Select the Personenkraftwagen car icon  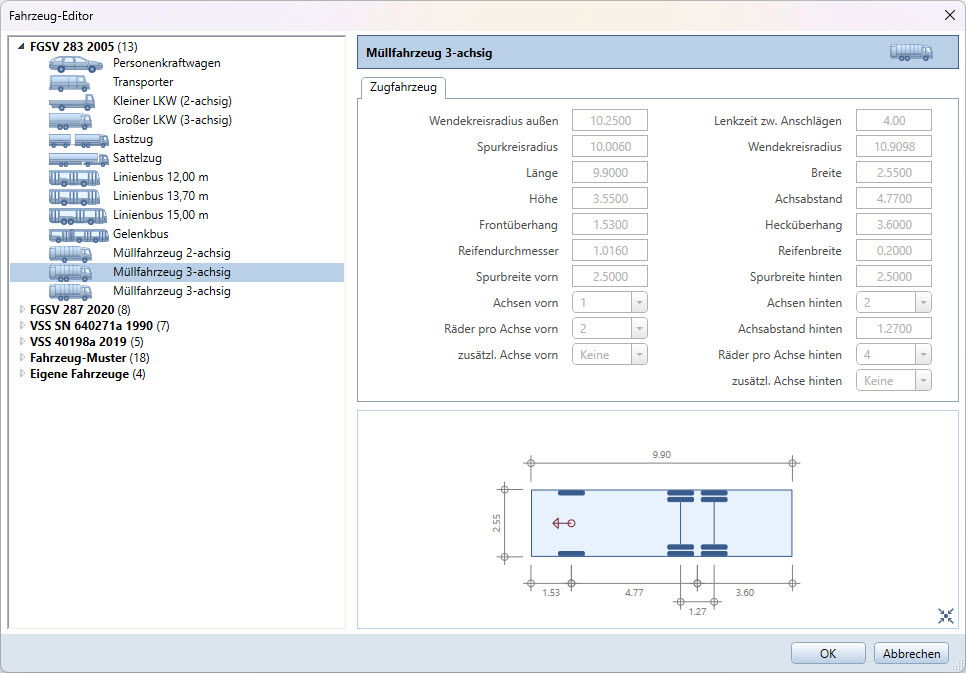click(x=76, y=63)
